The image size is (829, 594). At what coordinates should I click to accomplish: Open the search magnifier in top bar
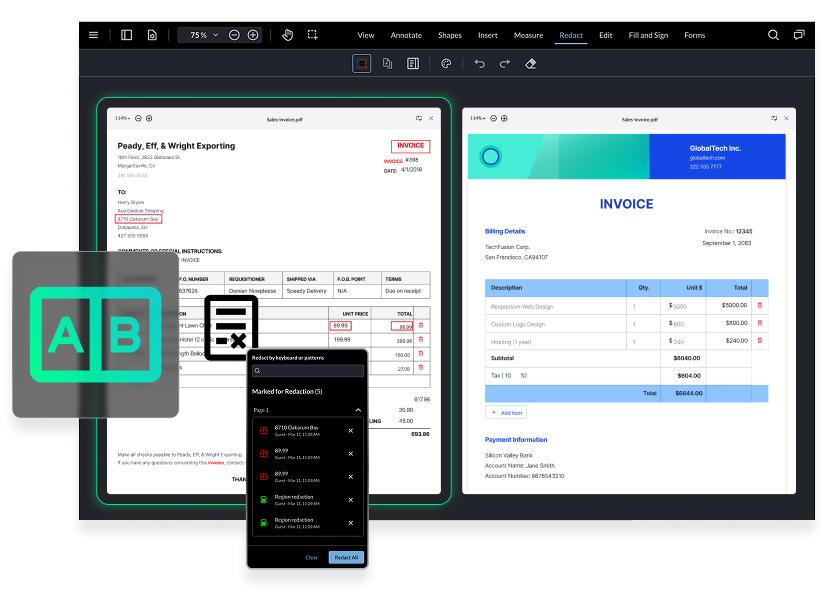(x=773, y=35)
